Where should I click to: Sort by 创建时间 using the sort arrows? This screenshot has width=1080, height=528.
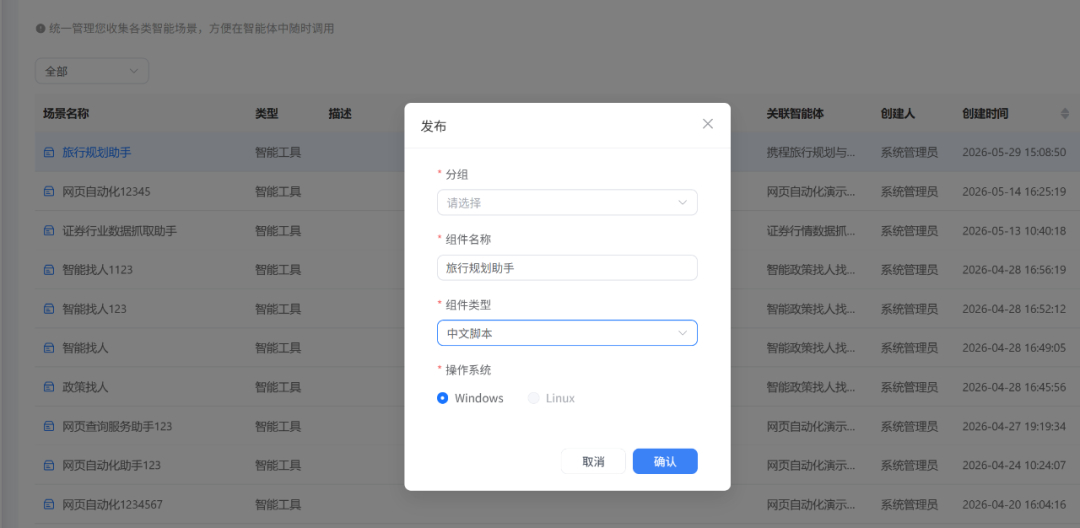pos(1065,114)
